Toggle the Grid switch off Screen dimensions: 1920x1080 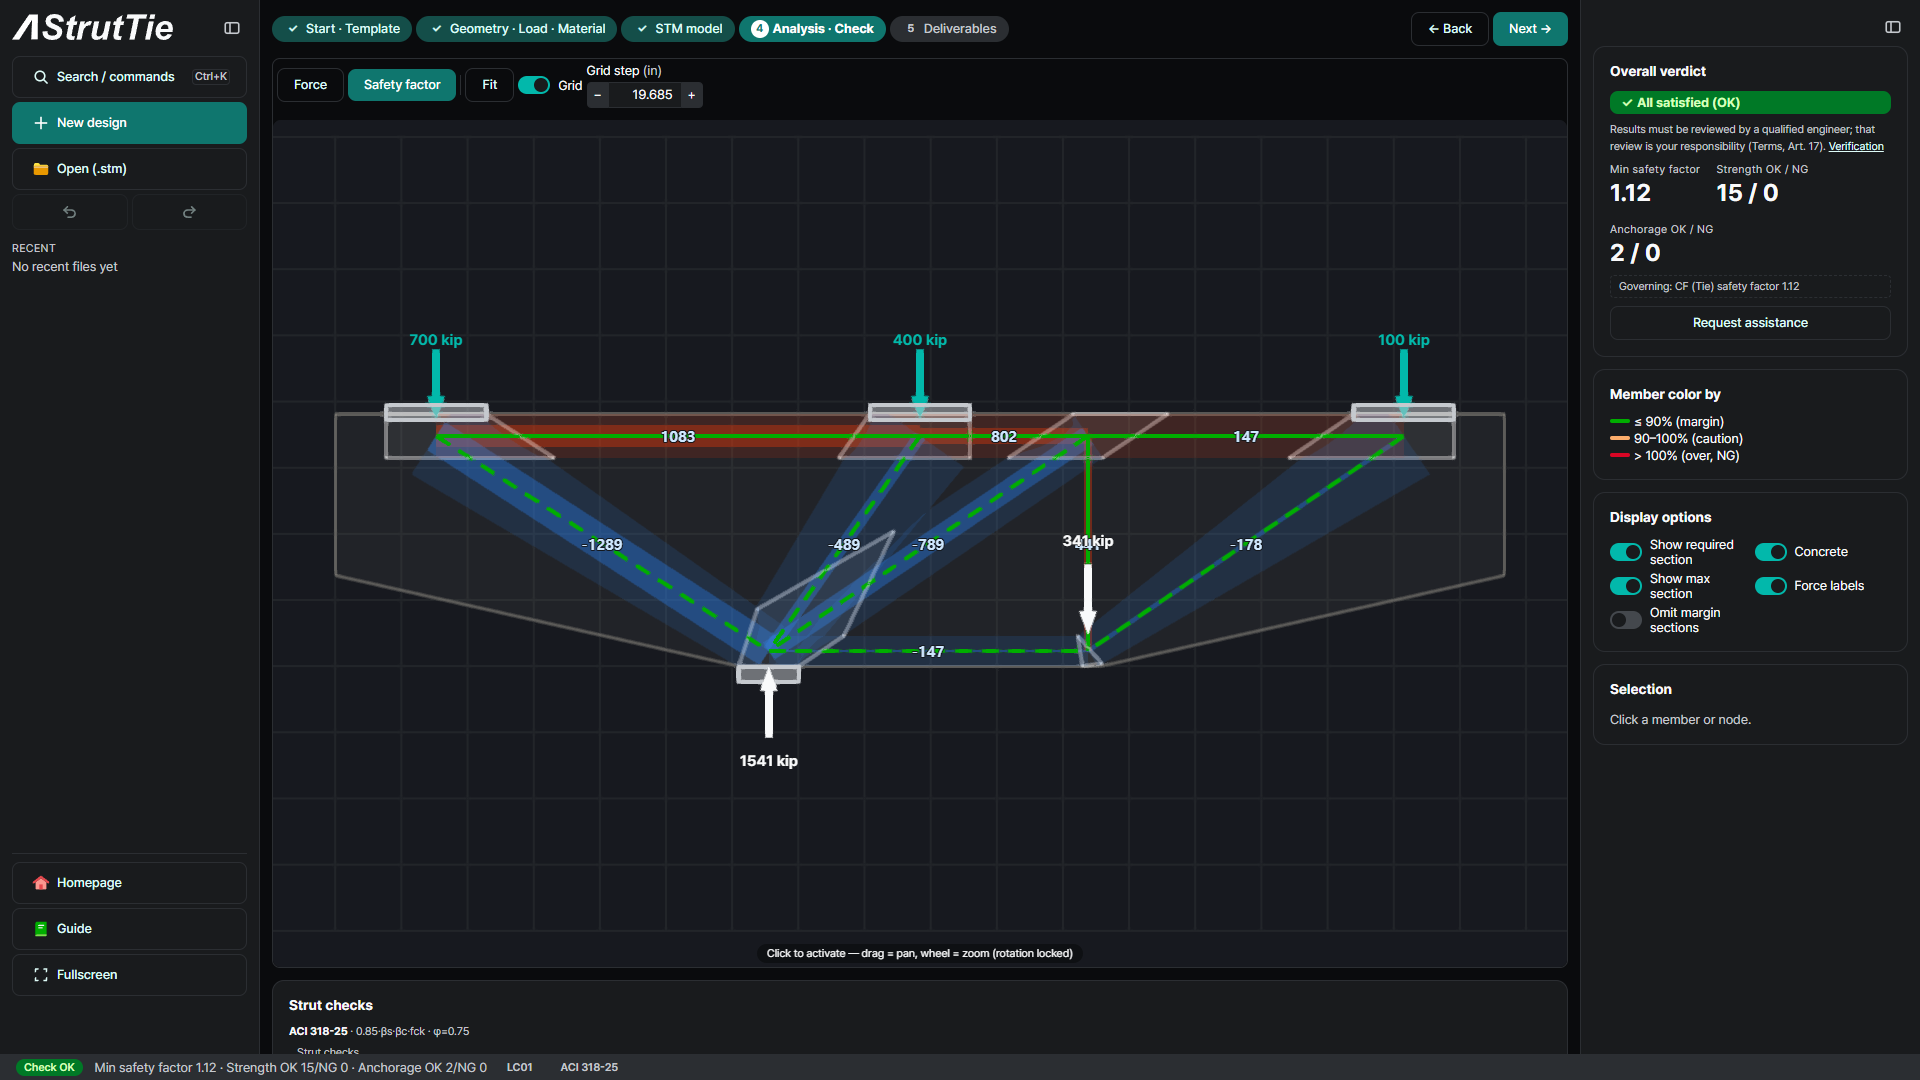pyautogui.click(x=534, y=86)
